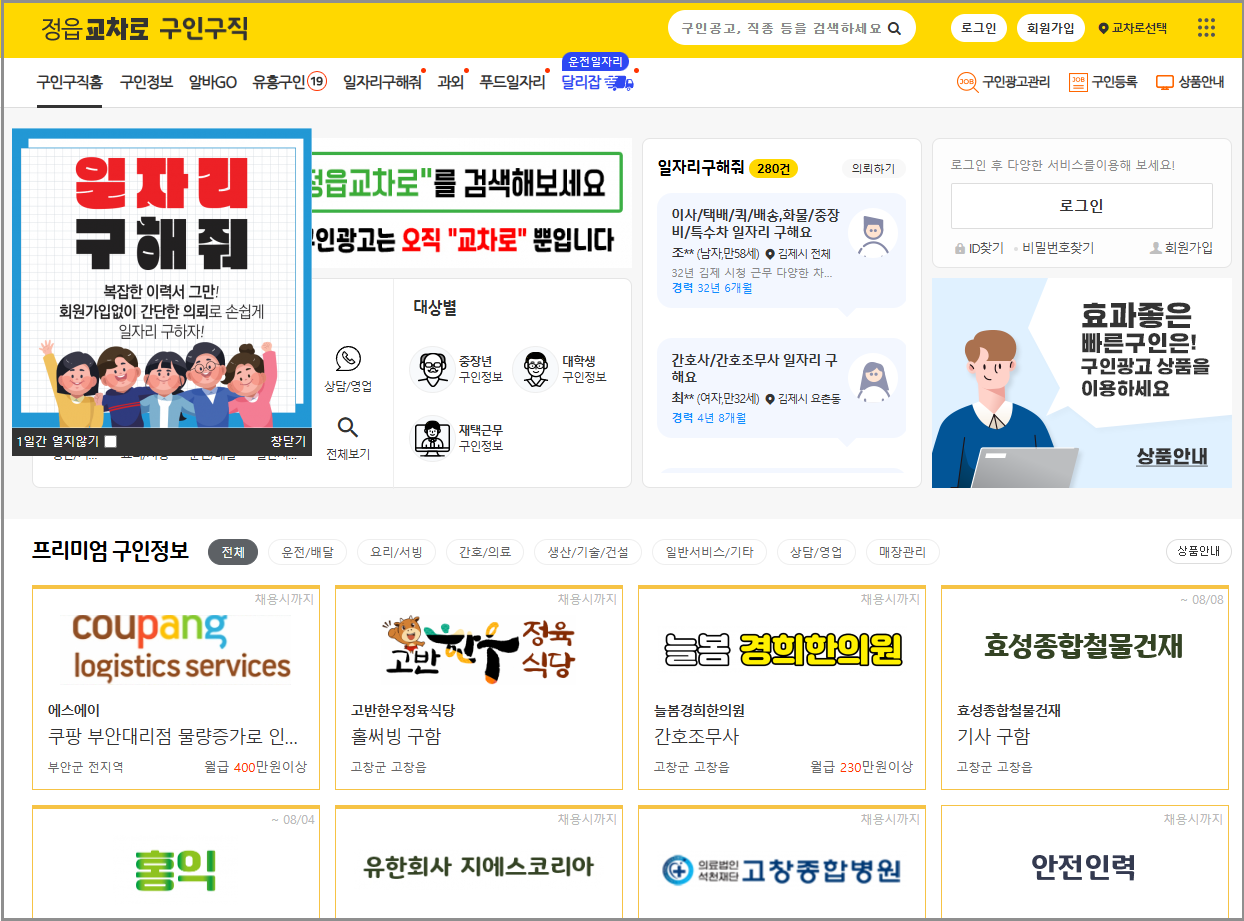Click the 상담/영업 phone icon

coord(348,360)
